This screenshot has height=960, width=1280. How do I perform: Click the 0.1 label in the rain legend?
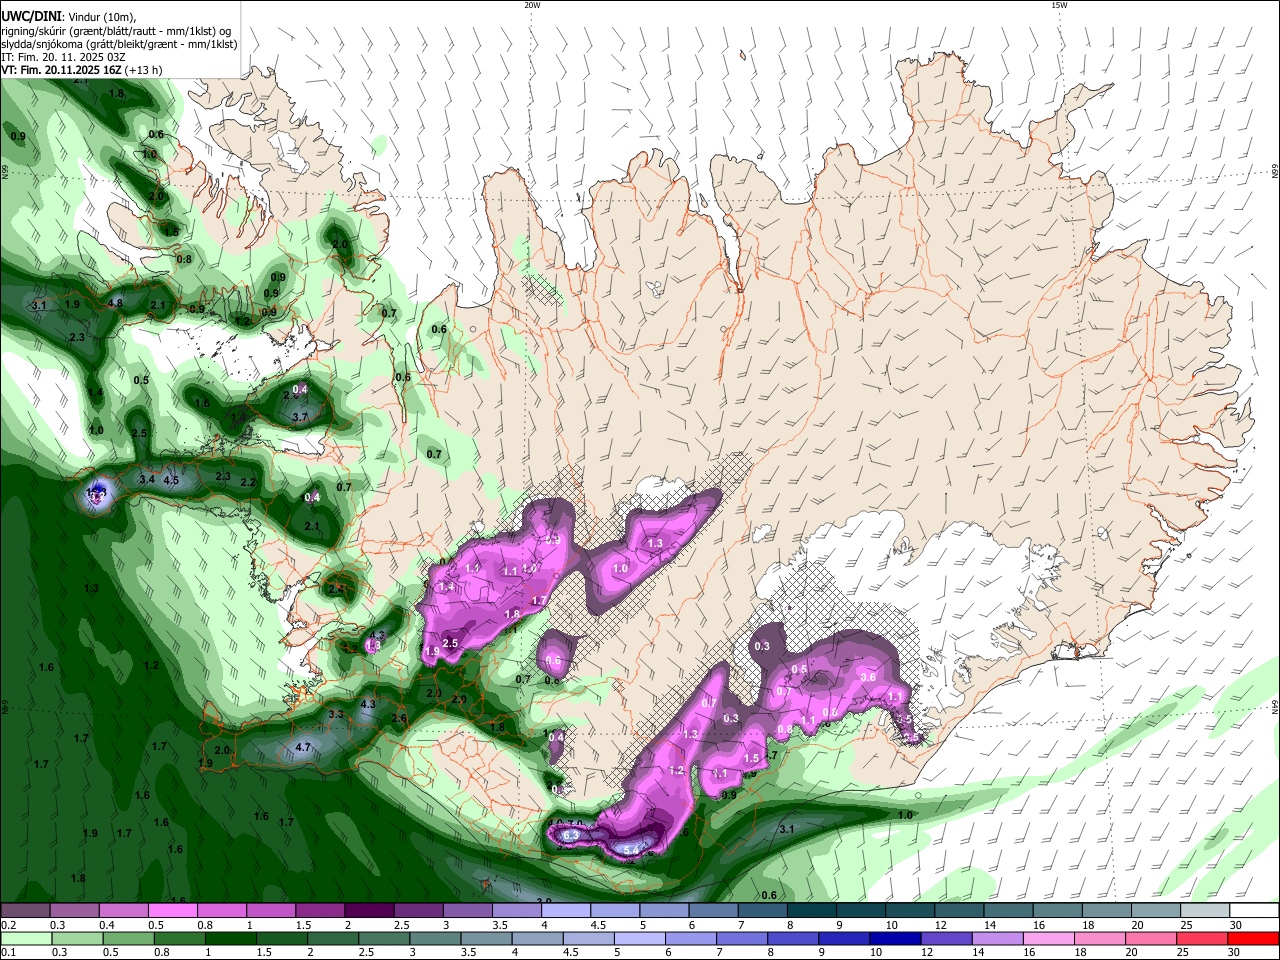(x=9, y=953)
